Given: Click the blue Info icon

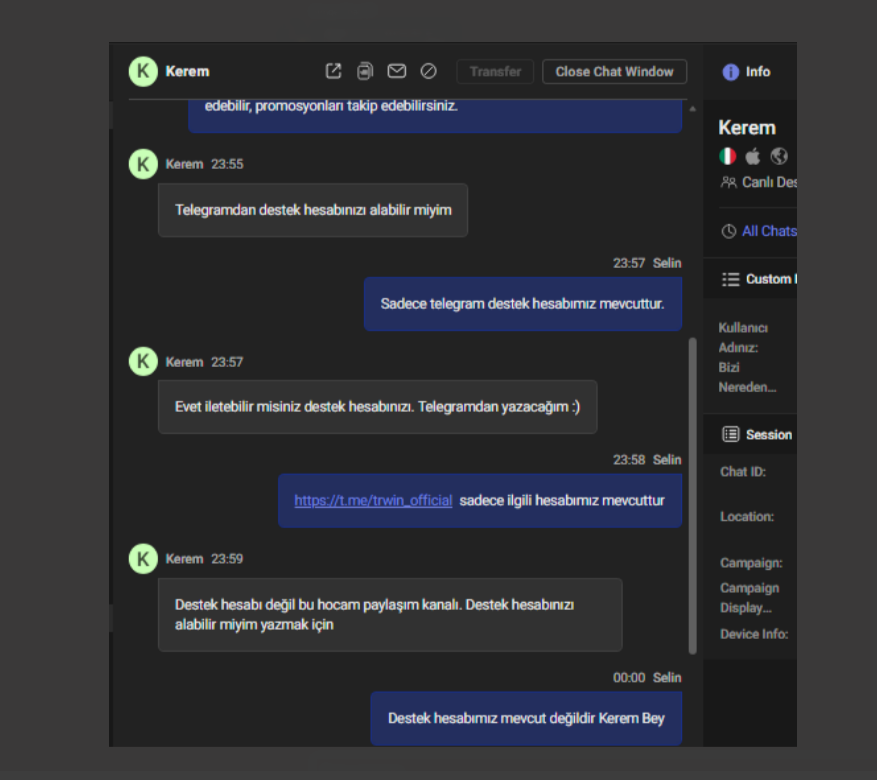Looking at the screenshot, I should (730, 72).
